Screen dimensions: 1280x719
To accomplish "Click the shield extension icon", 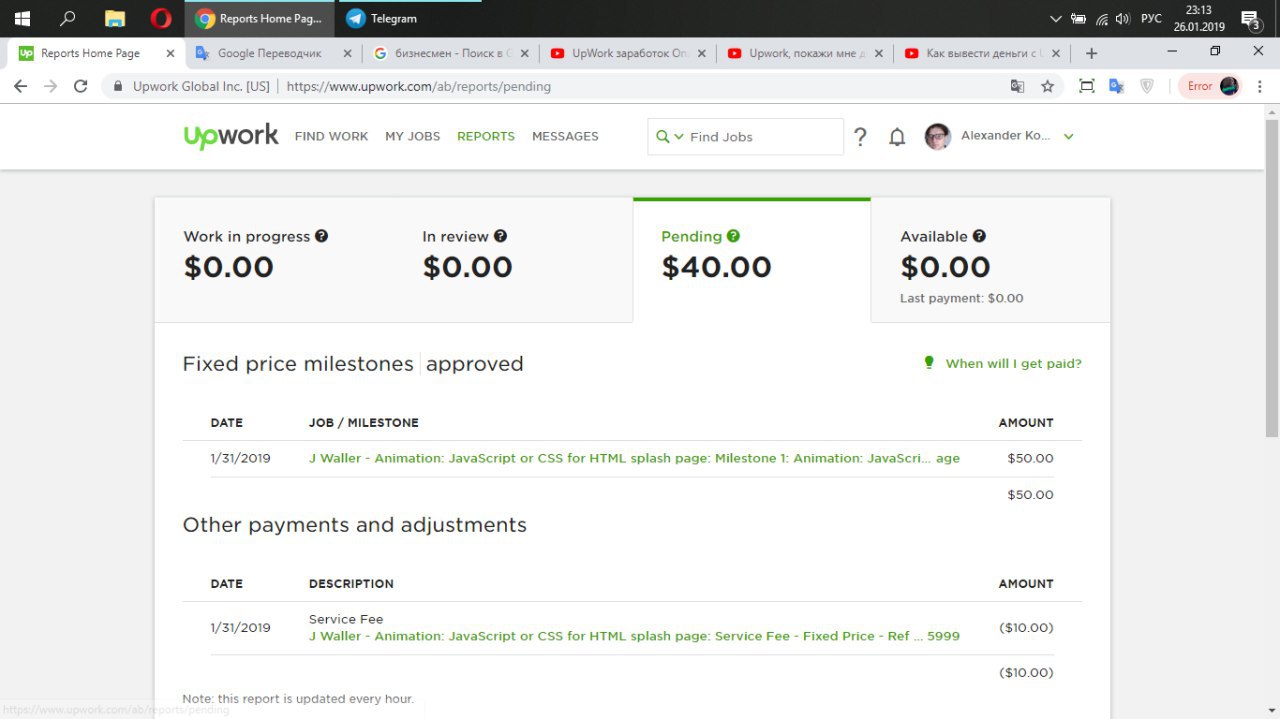I will pyautogui.click(x=1147, y=86).
